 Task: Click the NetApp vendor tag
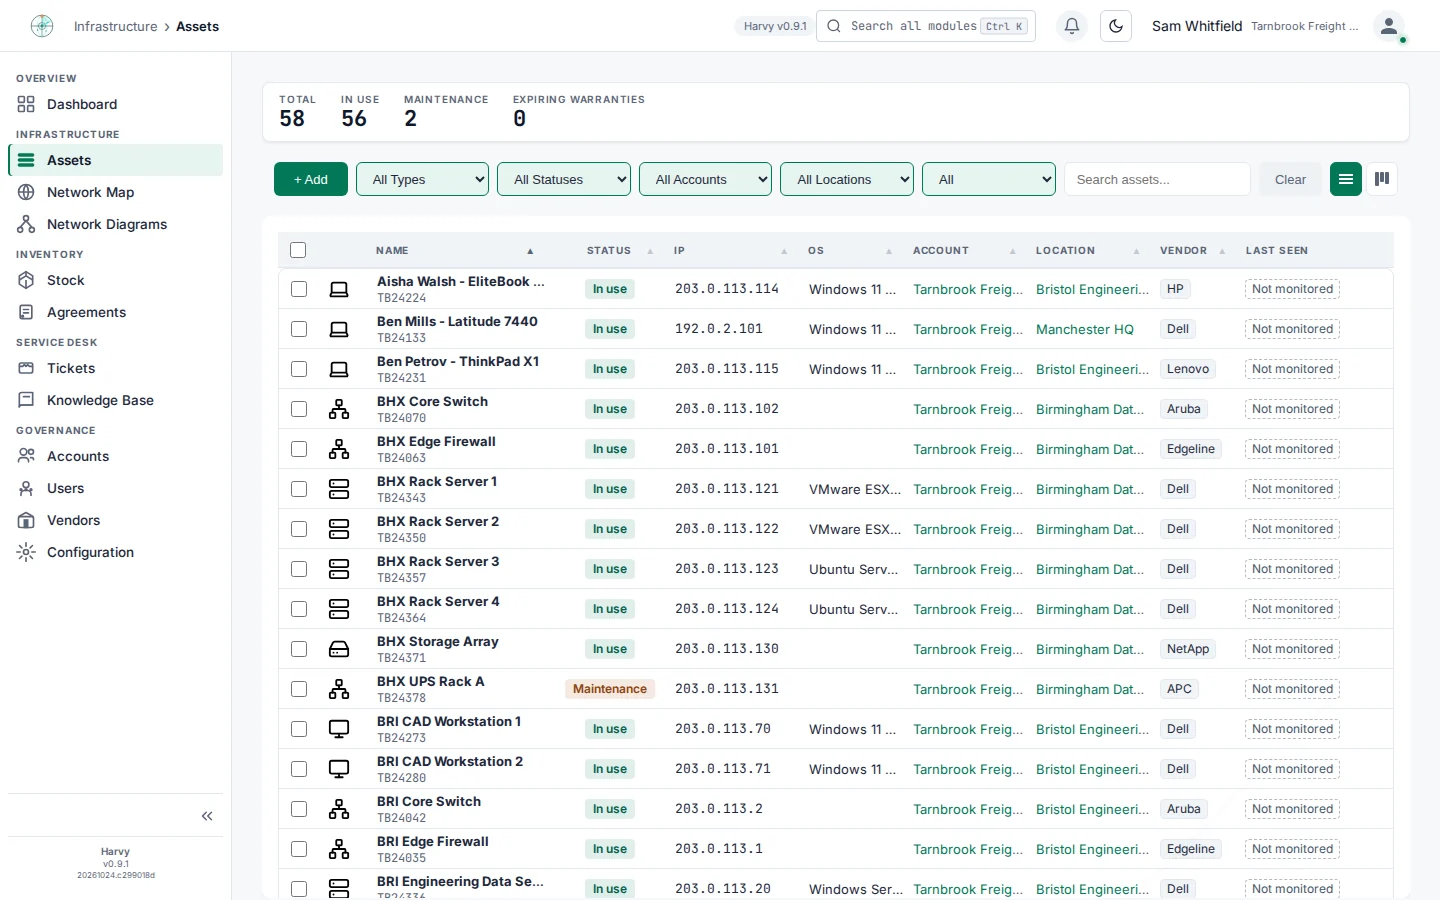tap(1188, 649)
